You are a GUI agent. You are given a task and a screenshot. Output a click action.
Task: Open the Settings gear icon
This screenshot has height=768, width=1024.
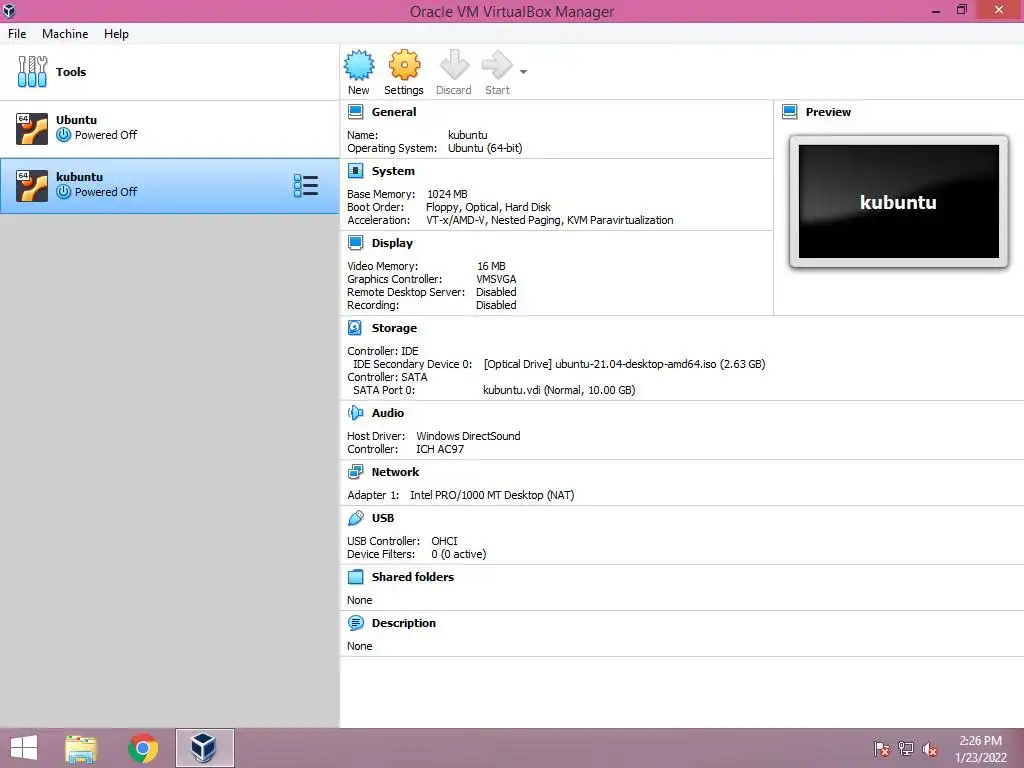(404, 65)
